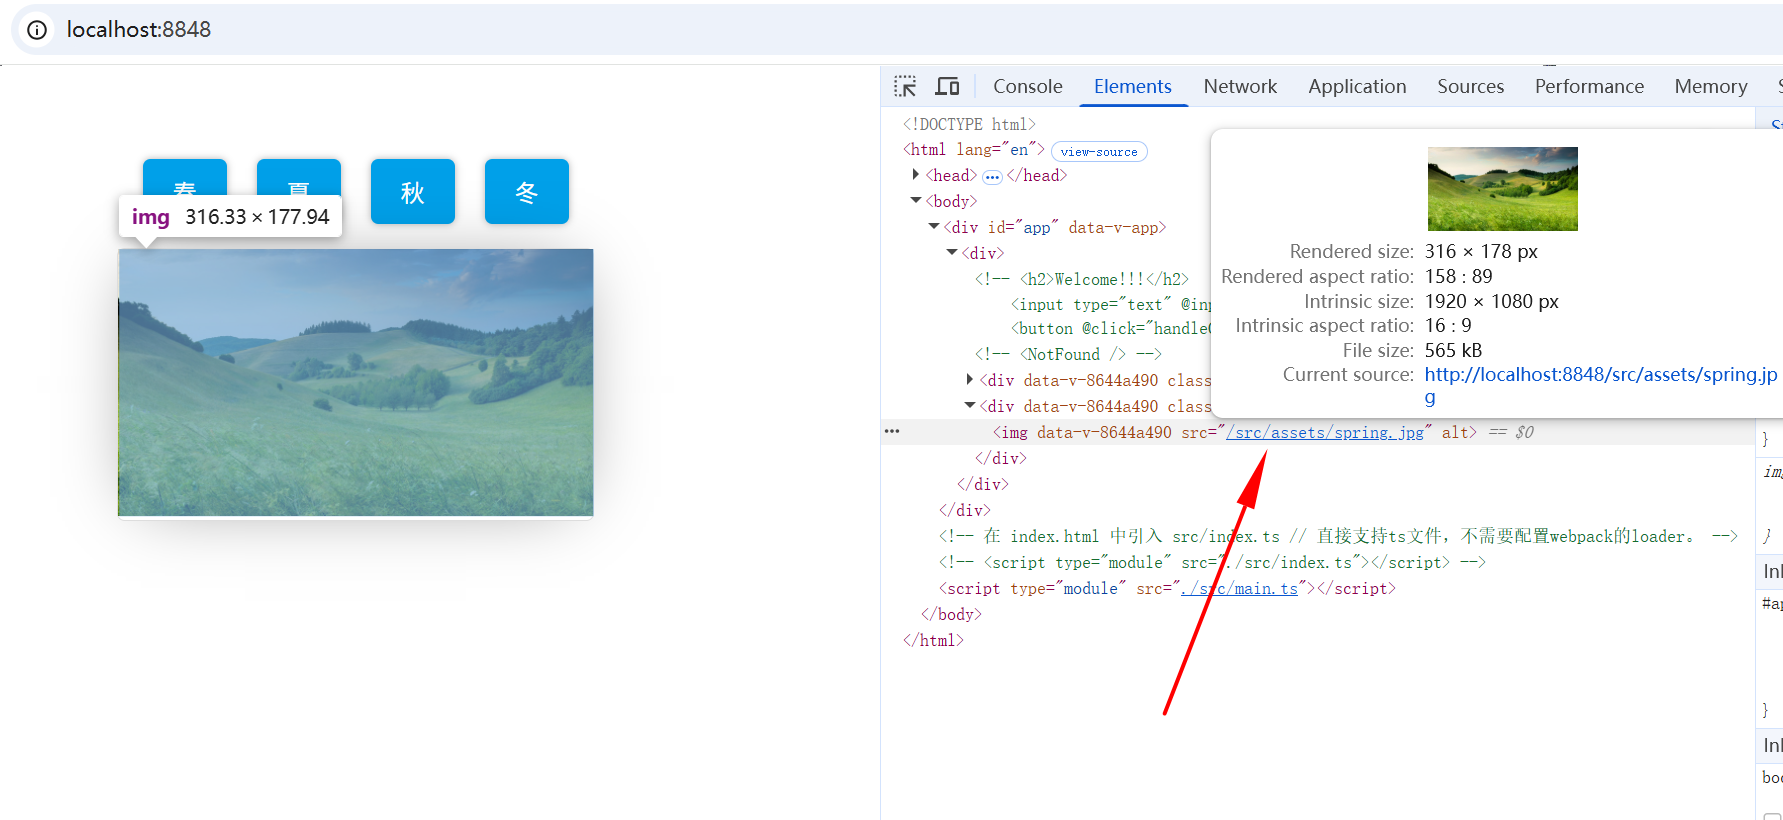Click the input type="text" line

(1110, 304)
